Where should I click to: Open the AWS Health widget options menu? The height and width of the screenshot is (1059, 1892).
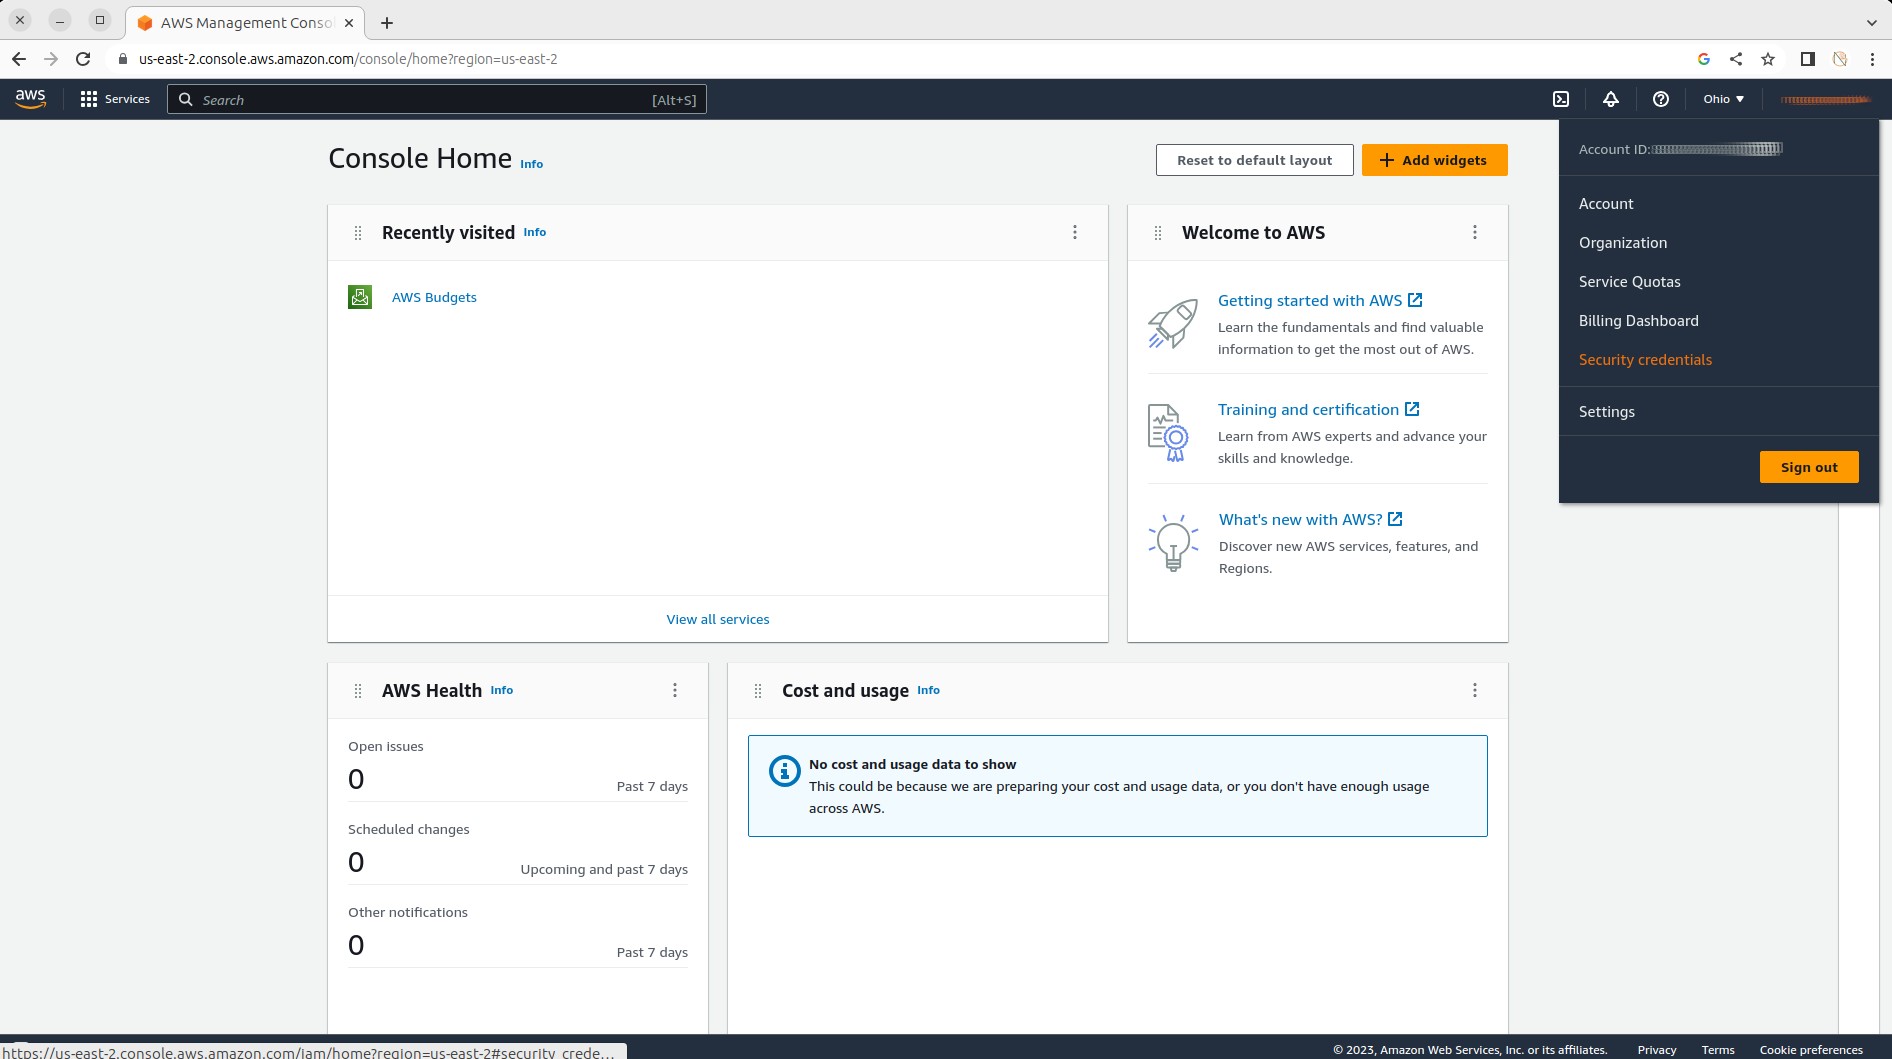click(675, 690)
